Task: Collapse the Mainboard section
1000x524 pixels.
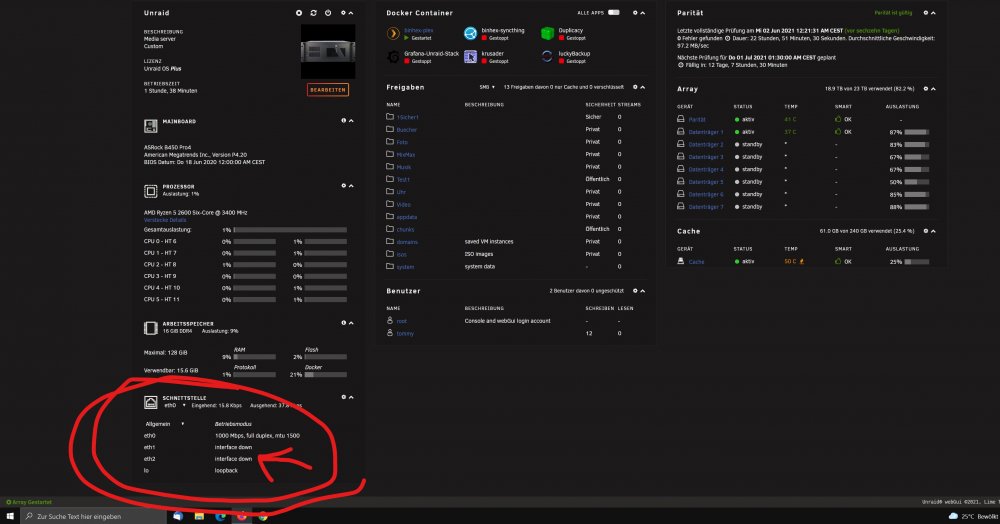Action: 351,120
